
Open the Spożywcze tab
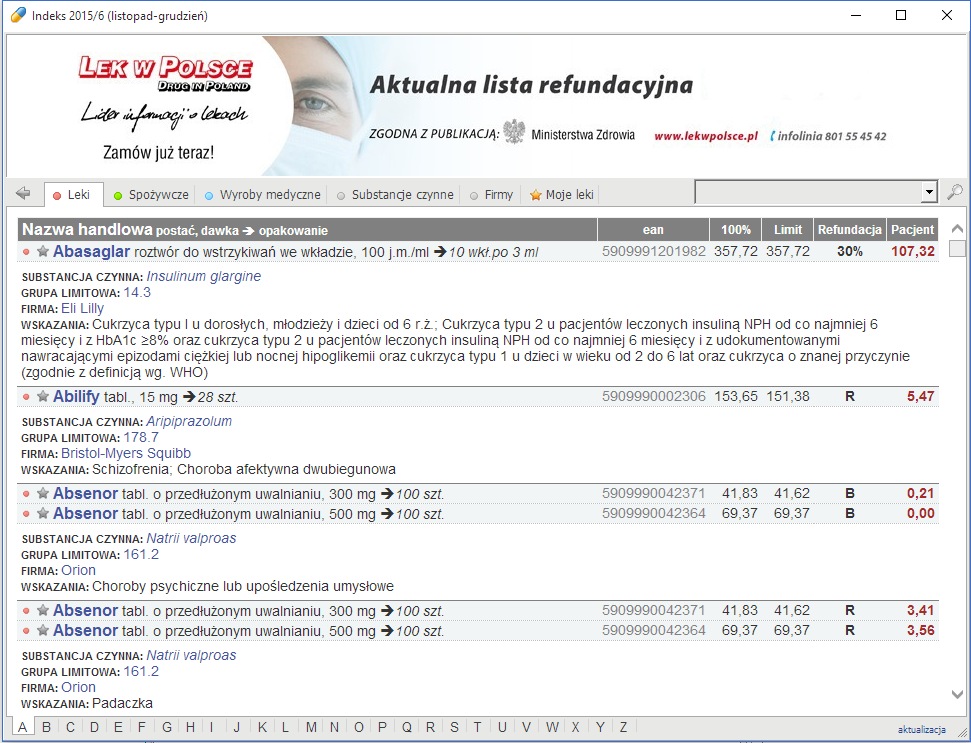click(151, 195)
